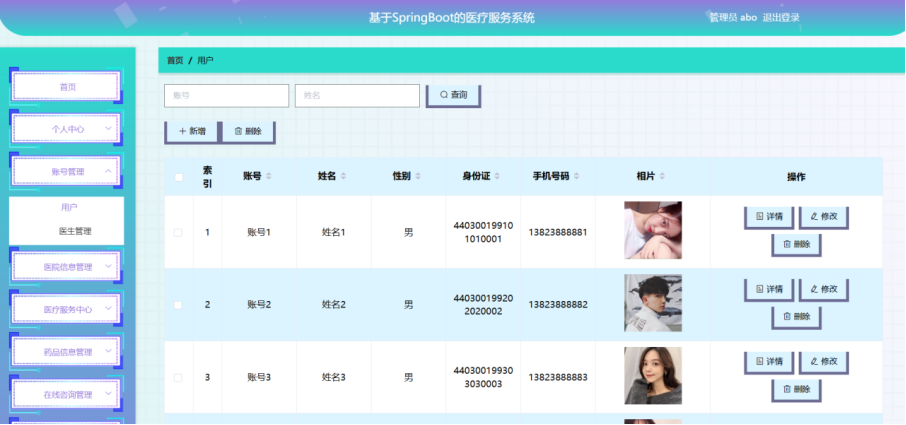Delete 账号2 row with 删除
The image size is (906, 425).
796,318
